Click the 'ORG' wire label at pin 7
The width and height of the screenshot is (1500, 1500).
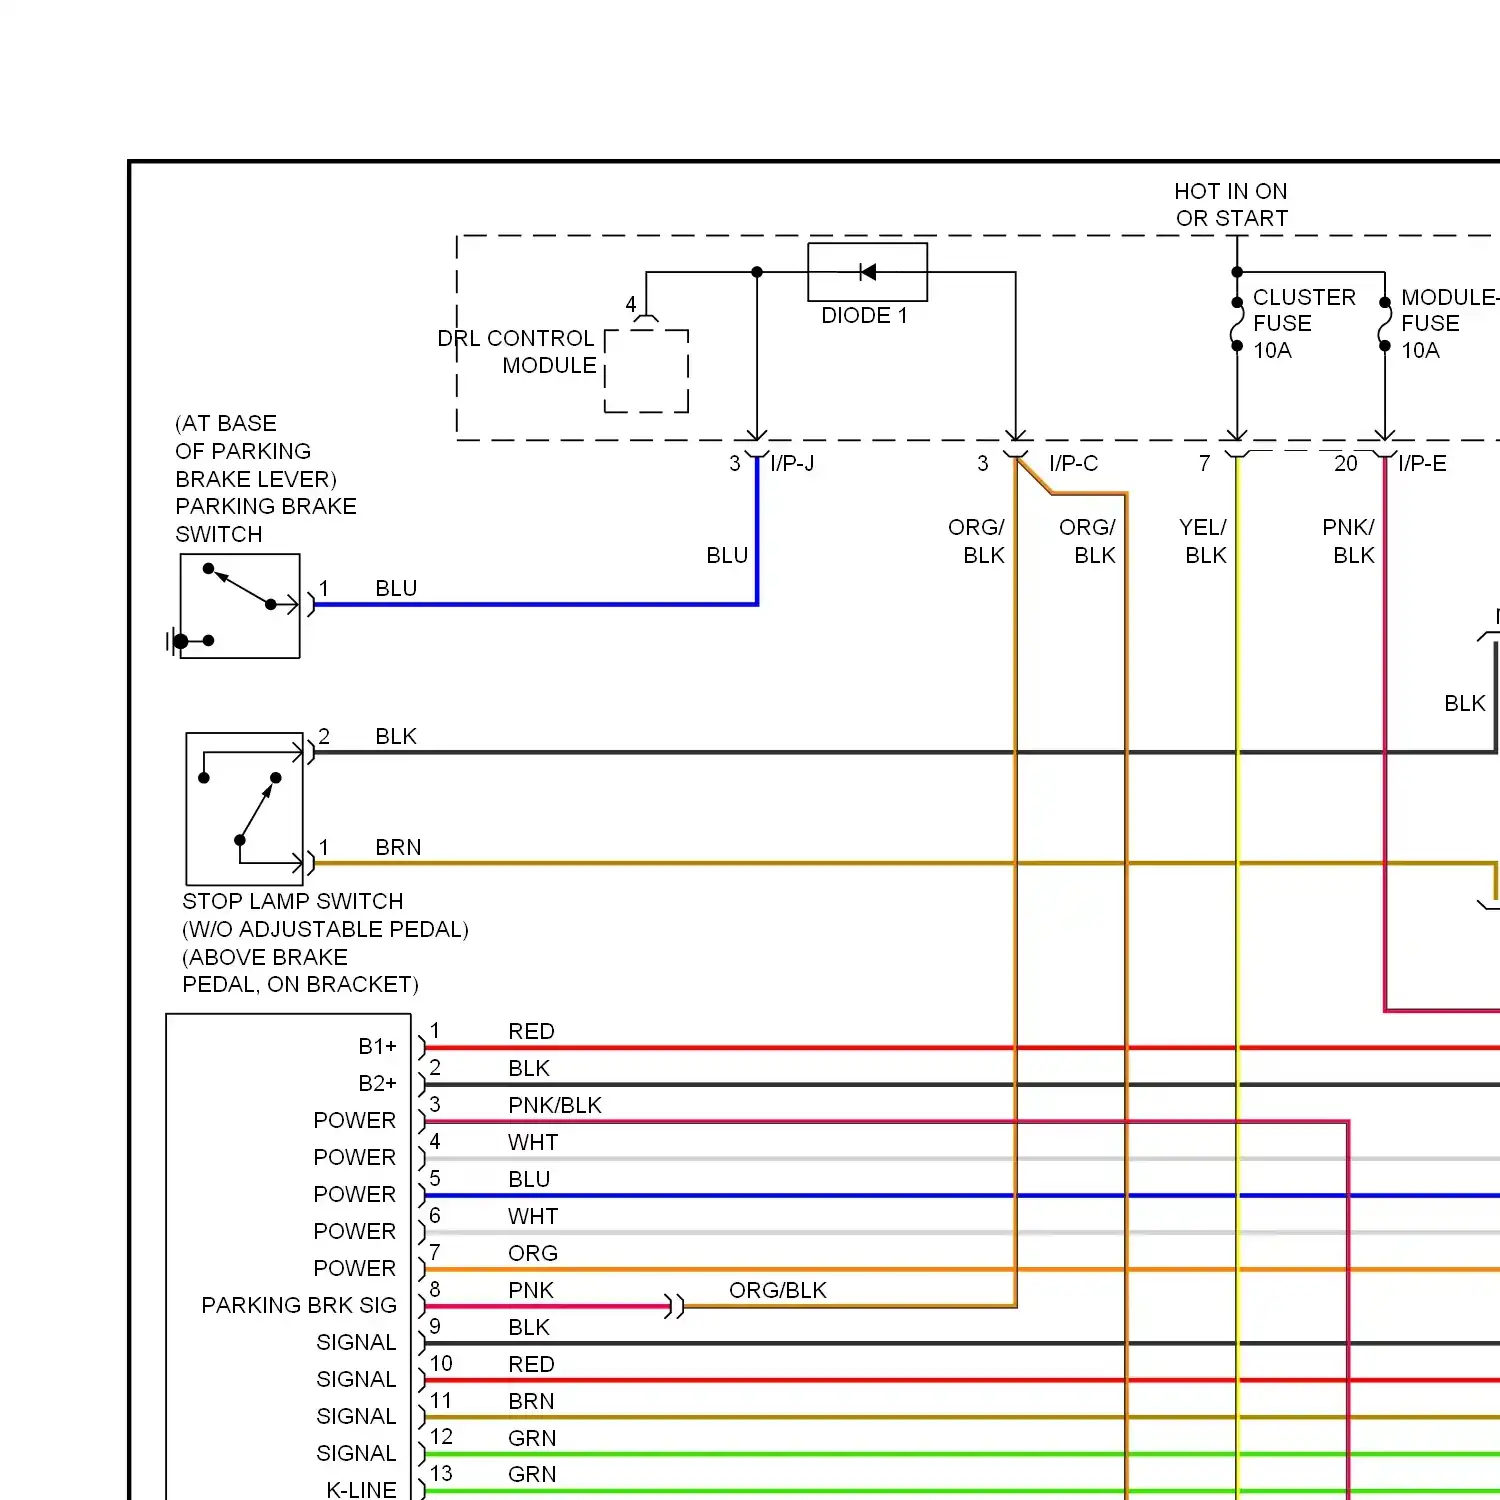[x=533, y=1253]
